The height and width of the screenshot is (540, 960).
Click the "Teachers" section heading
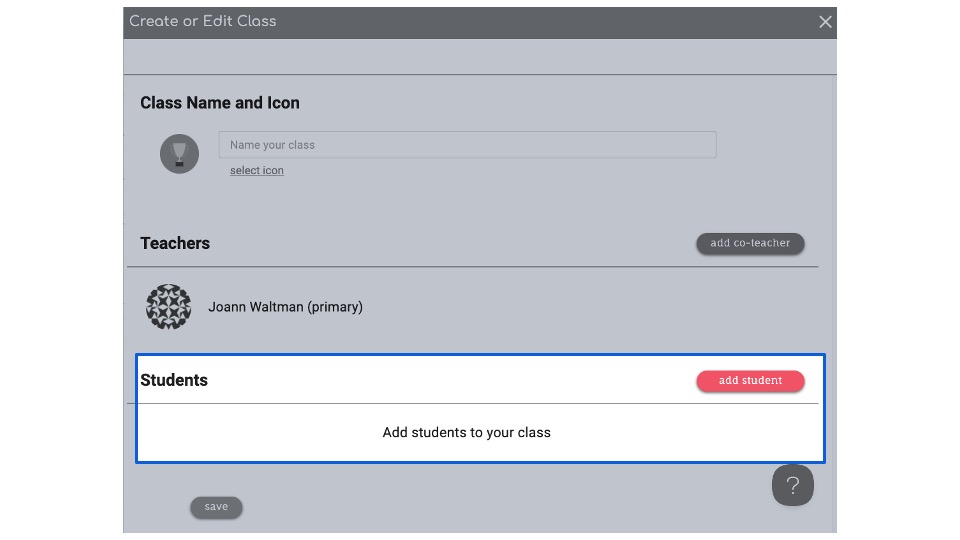(175, 243)
